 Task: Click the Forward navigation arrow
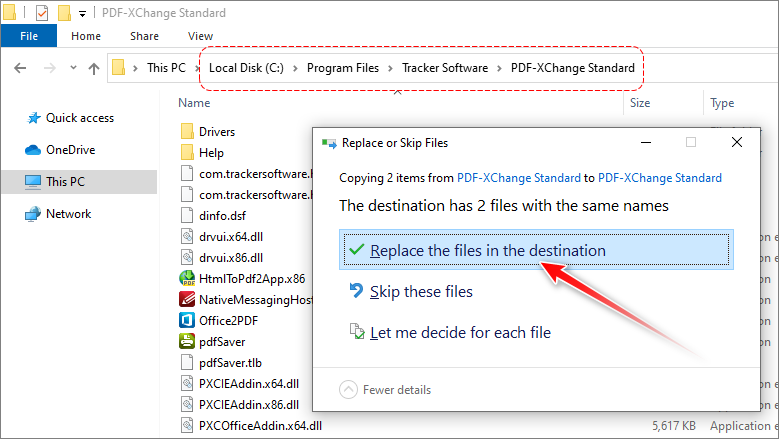pos(49,68)
